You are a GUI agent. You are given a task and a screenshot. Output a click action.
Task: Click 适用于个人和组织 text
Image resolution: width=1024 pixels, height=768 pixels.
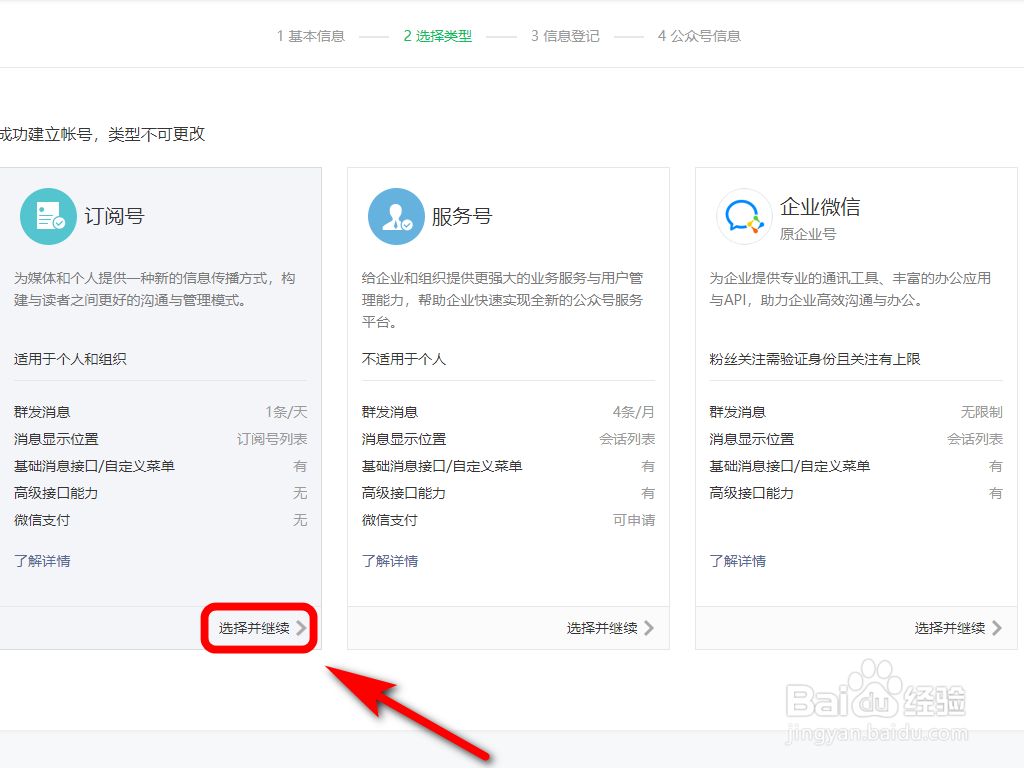coord(71,359)
